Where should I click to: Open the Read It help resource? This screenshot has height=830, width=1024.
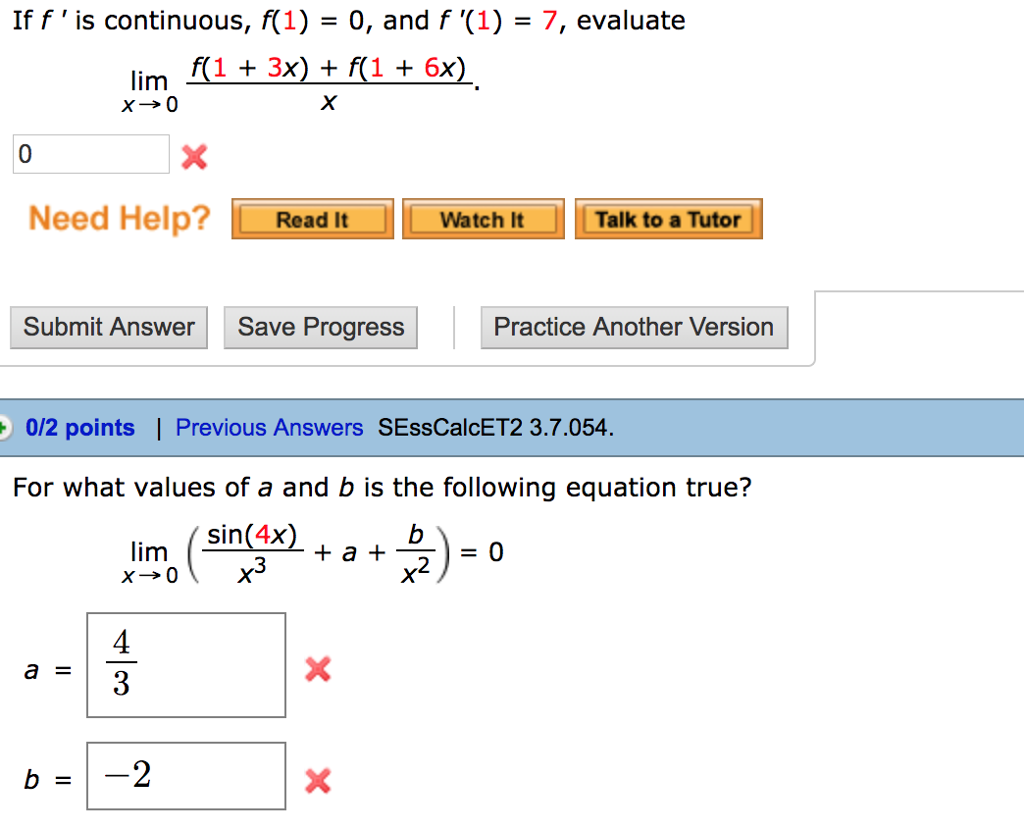click(312, 219)
